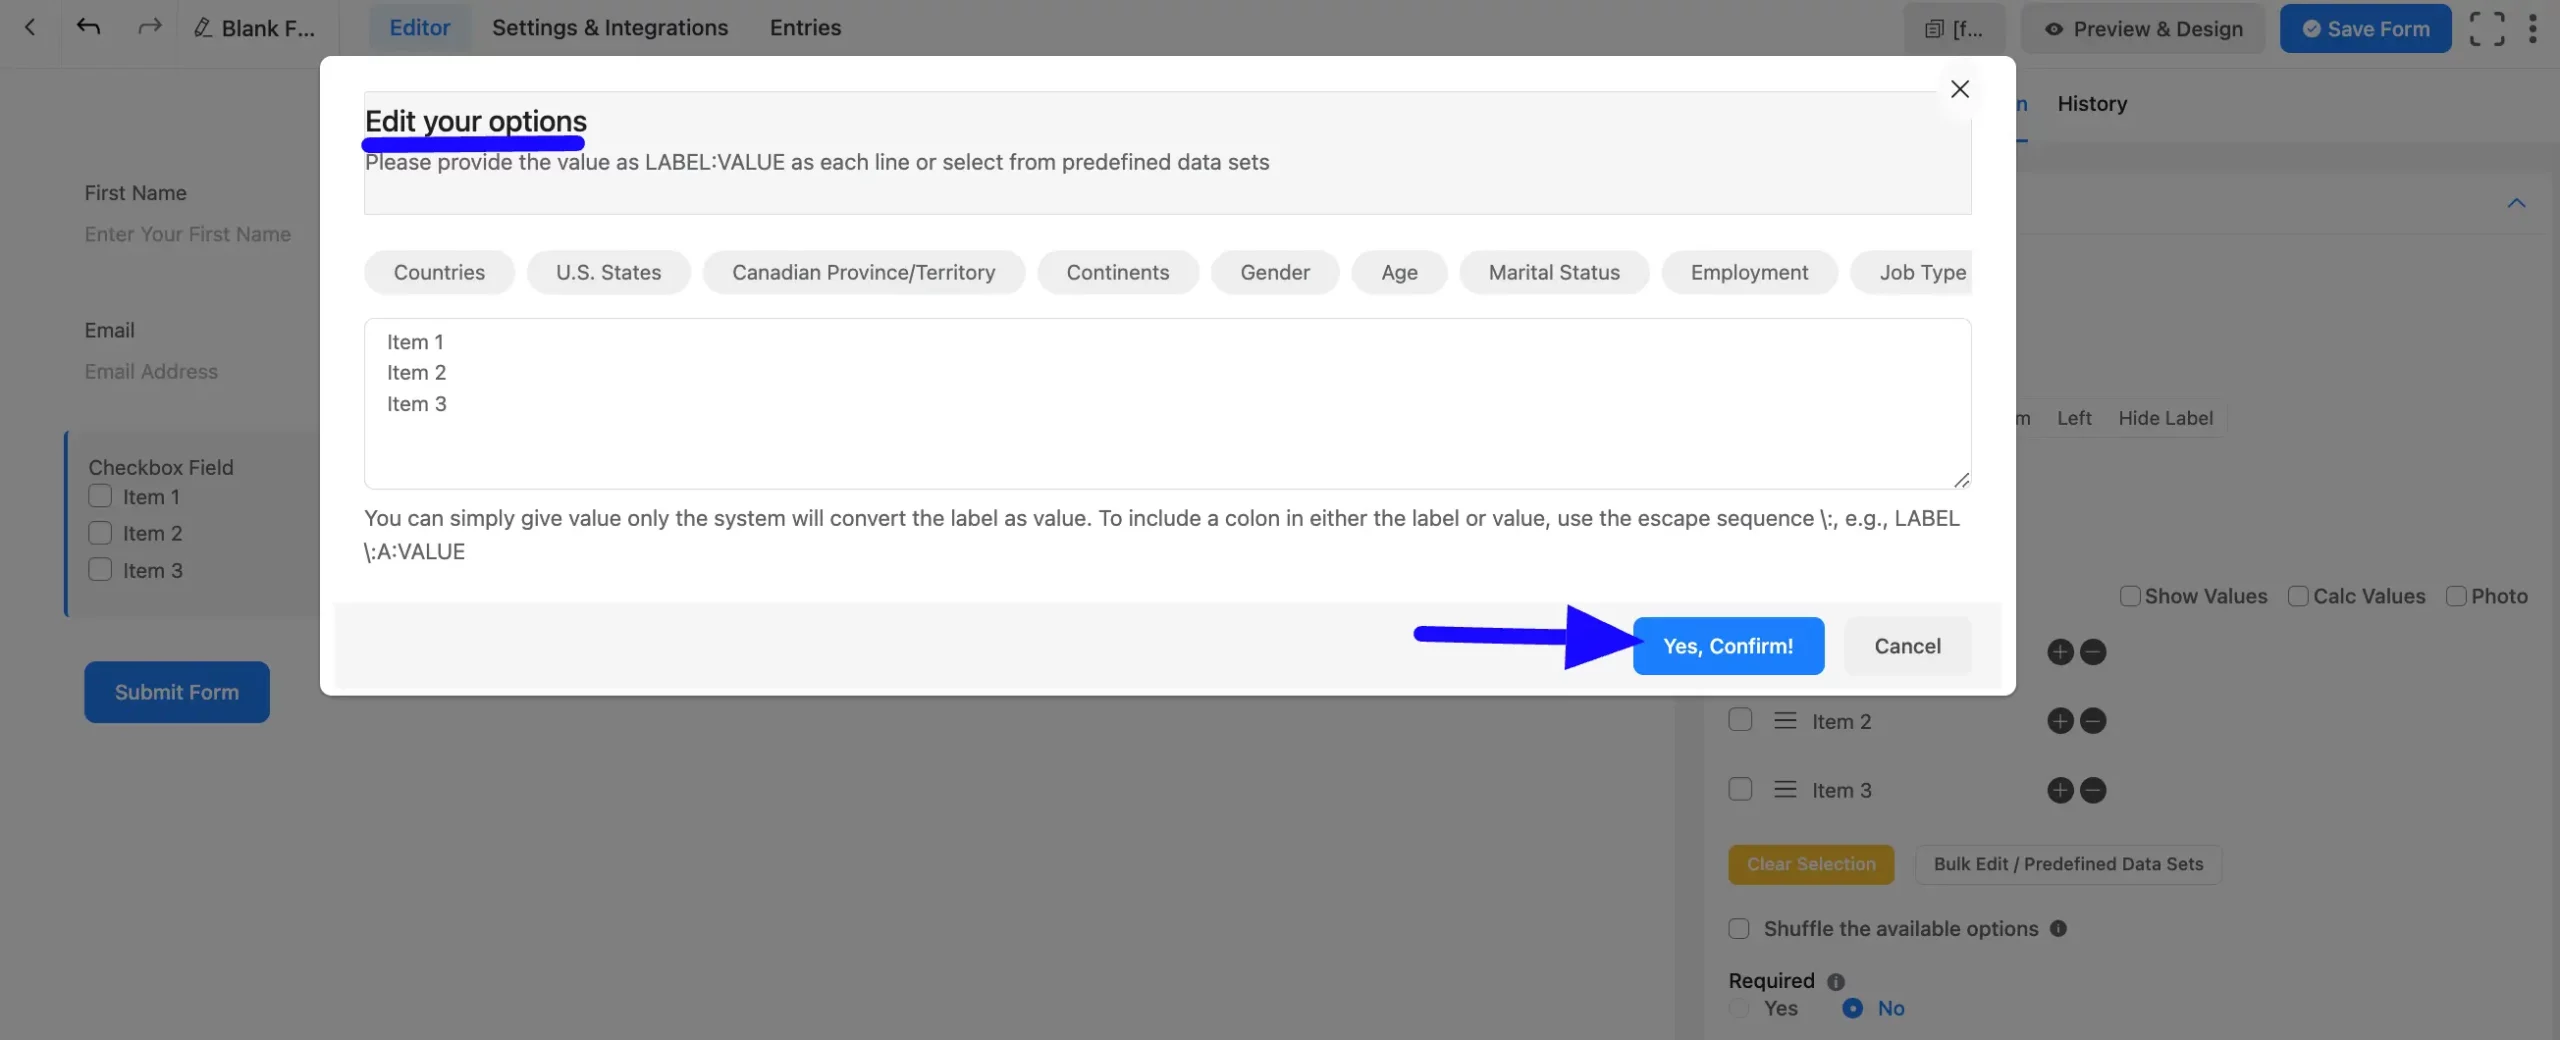
Task: Open the Entries tab
Action: (805, 28)
